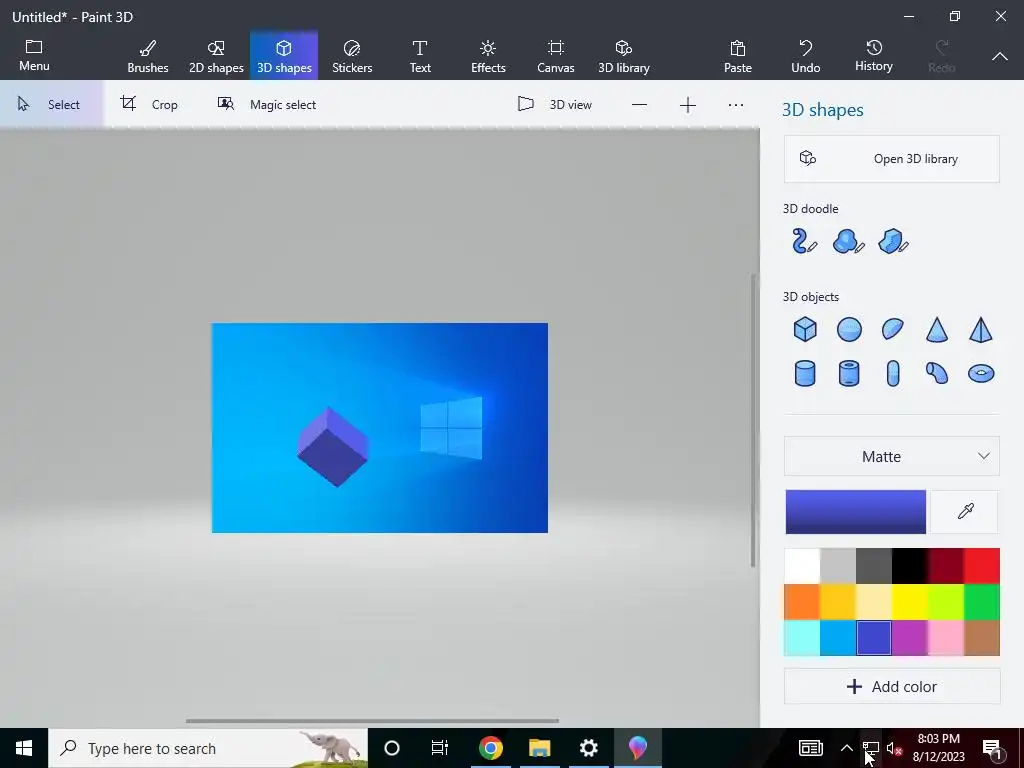Screen dimensions: 1024x768
Task: Open the History panel
Action: (874, 56)
